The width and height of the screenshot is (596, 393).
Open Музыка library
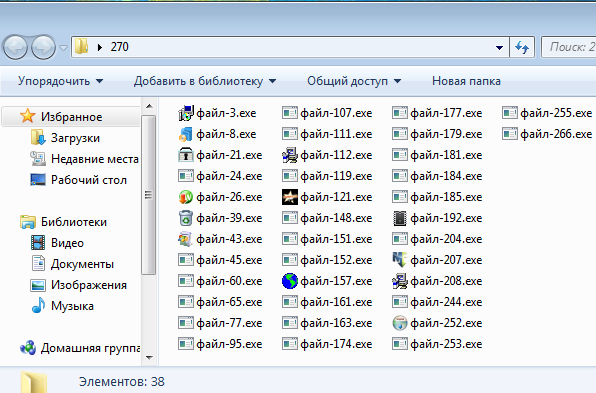(72, 306)
